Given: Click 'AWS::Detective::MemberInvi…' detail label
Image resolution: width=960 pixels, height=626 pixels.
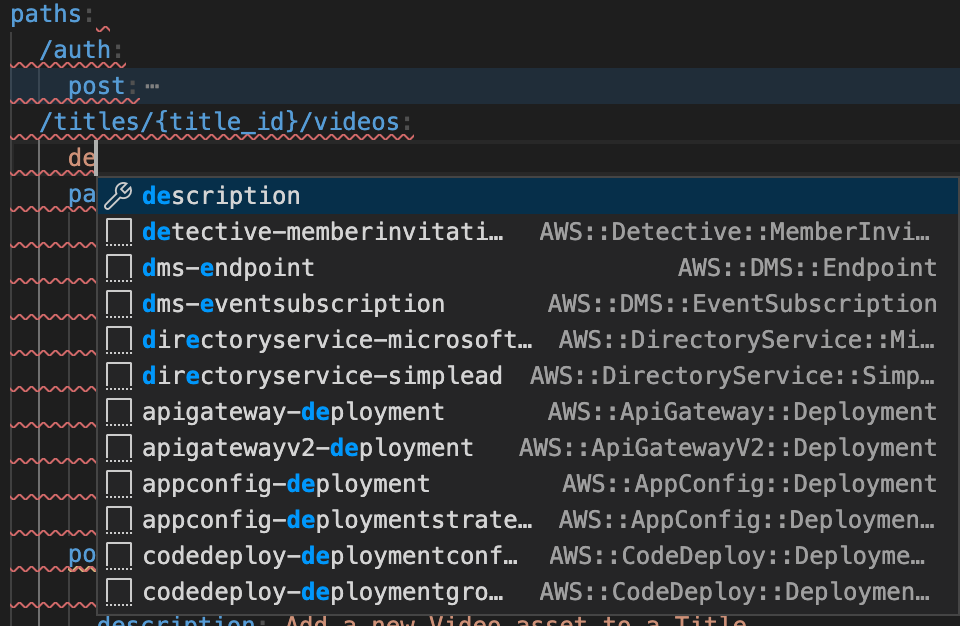Looking at the screenshot, I should tap(735, 232).
